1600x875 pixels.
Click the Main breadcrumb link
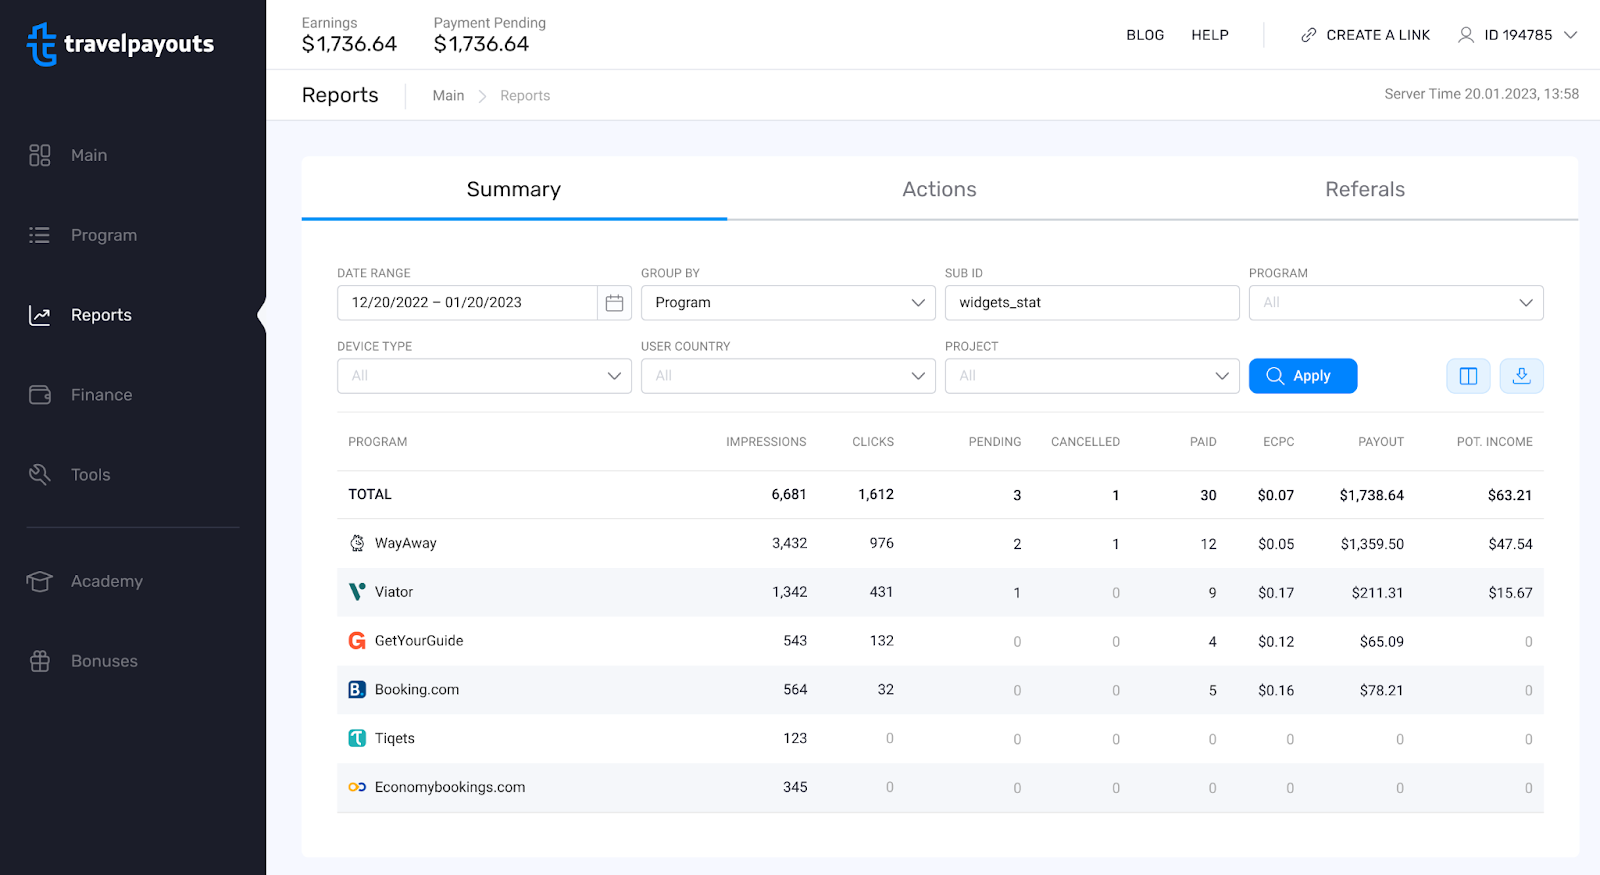[x=448, y=95]
